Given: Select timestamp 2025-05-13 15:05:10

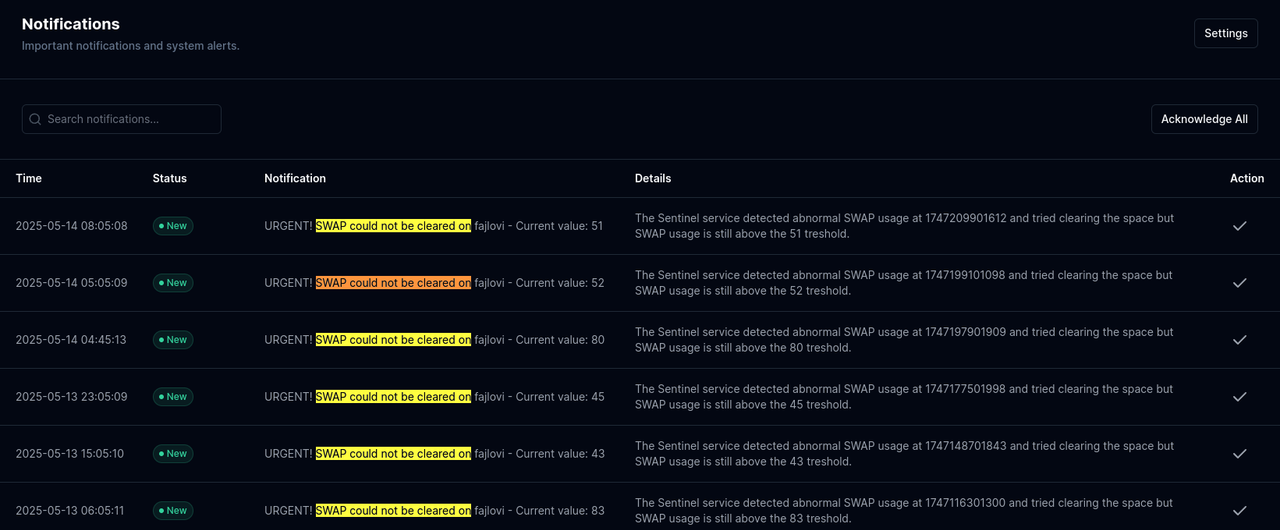Looking at the screenshot, I should click(x=72, y=454).
